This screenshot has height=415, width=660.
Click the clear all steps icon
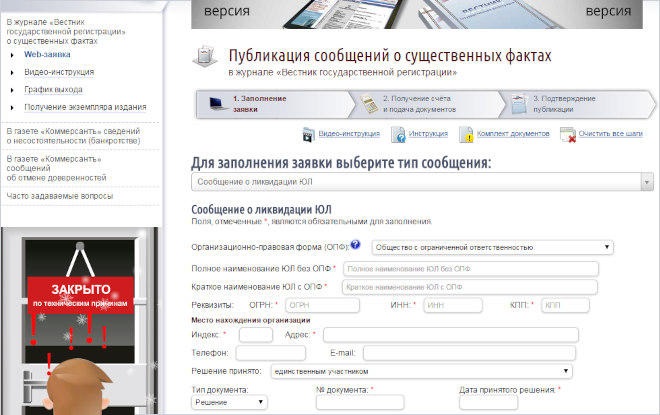567,134
